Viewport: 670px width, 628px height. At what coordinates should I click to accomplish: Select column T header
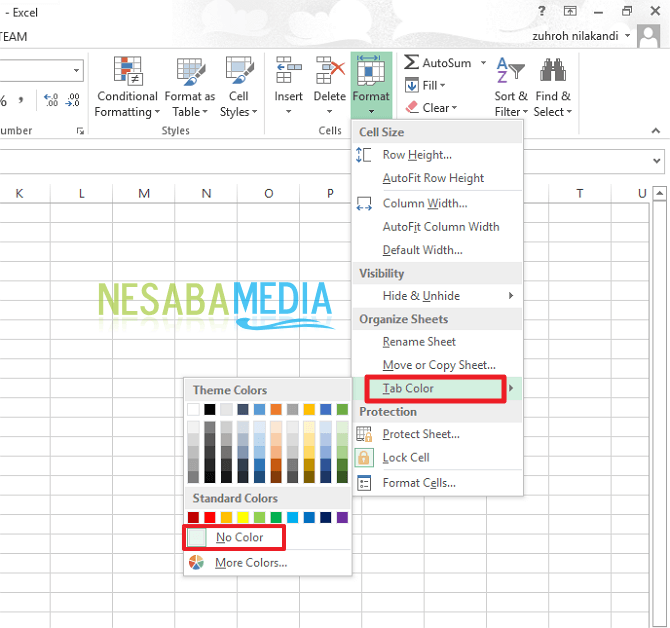pyautogui.click(x=580, y=194)
